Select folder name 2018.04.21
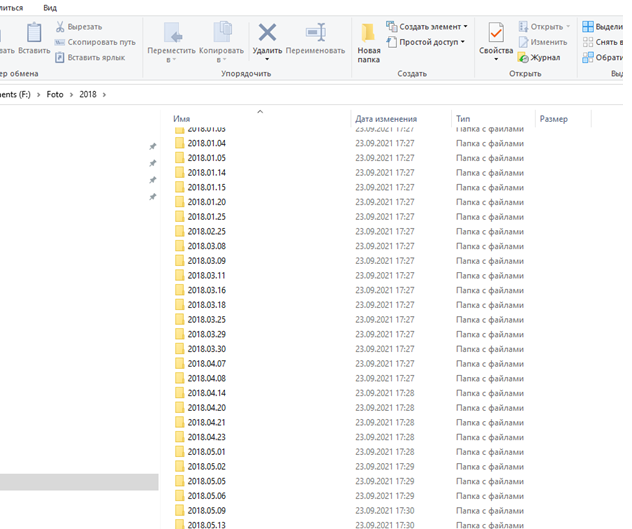This screenshot has height=529, width=632. click(206, 423)
